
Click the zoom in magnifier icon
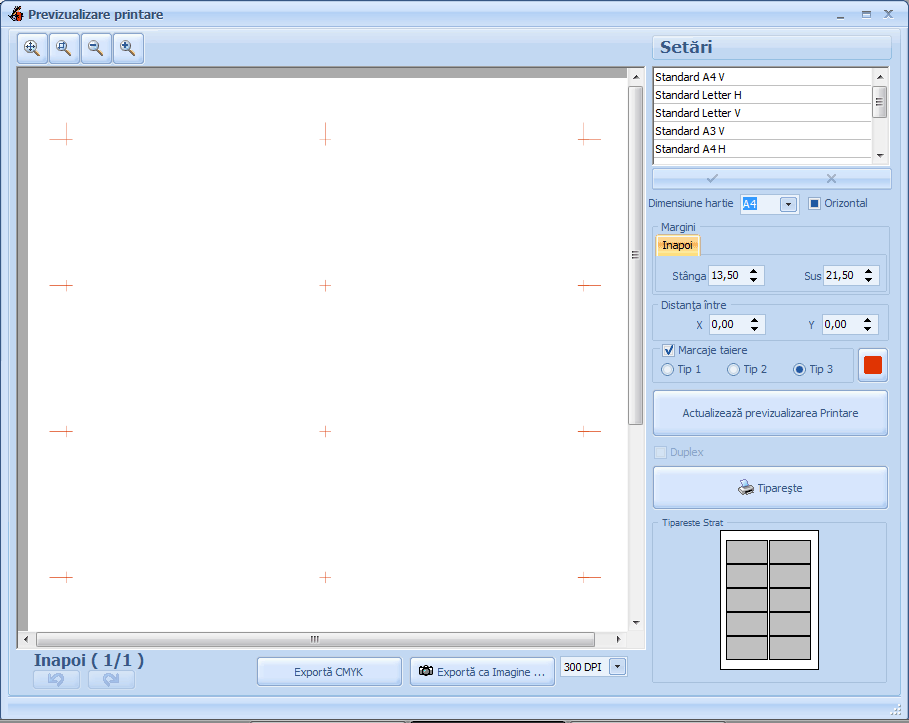point(128,48)
